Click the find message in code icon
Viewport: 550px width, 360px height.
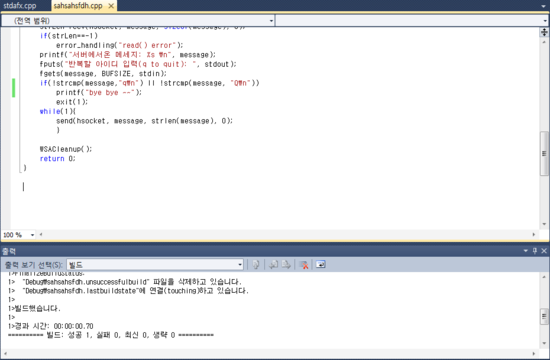point(256,265)
